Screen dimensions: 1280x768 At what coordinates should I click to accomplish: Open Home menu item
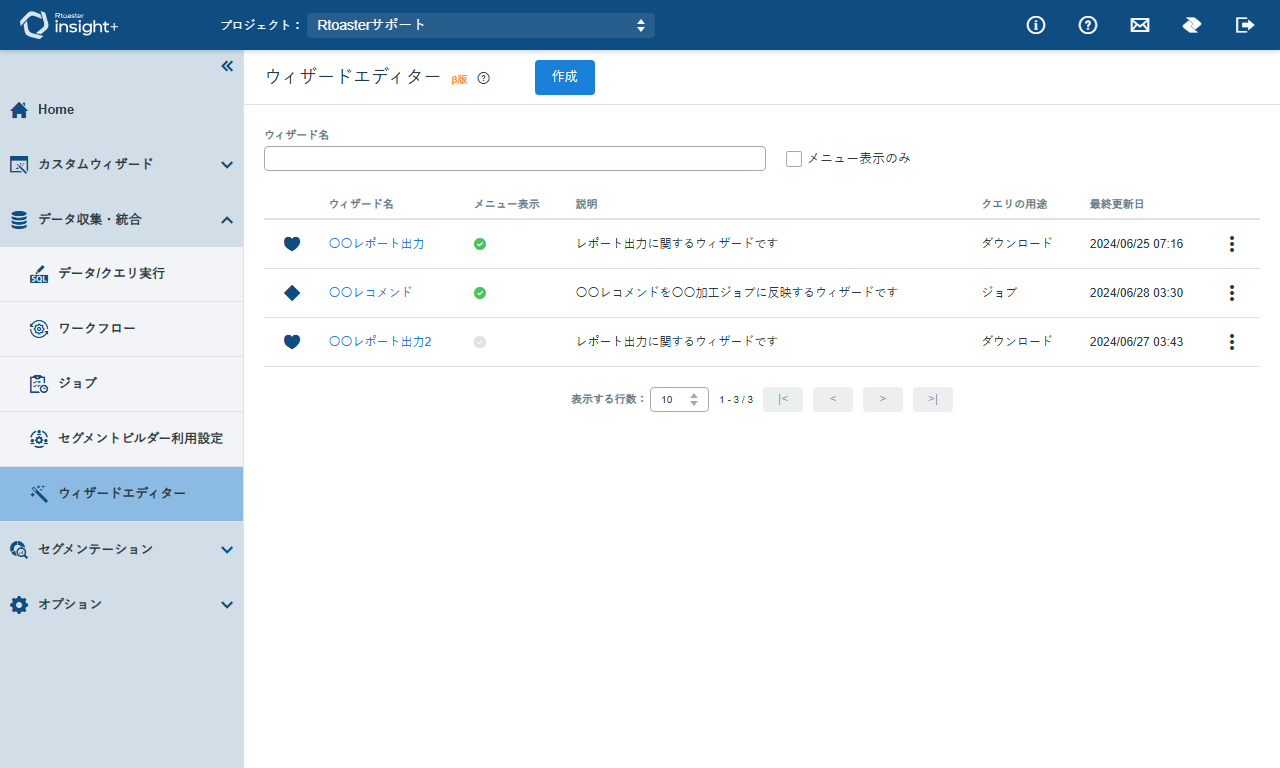121,110
